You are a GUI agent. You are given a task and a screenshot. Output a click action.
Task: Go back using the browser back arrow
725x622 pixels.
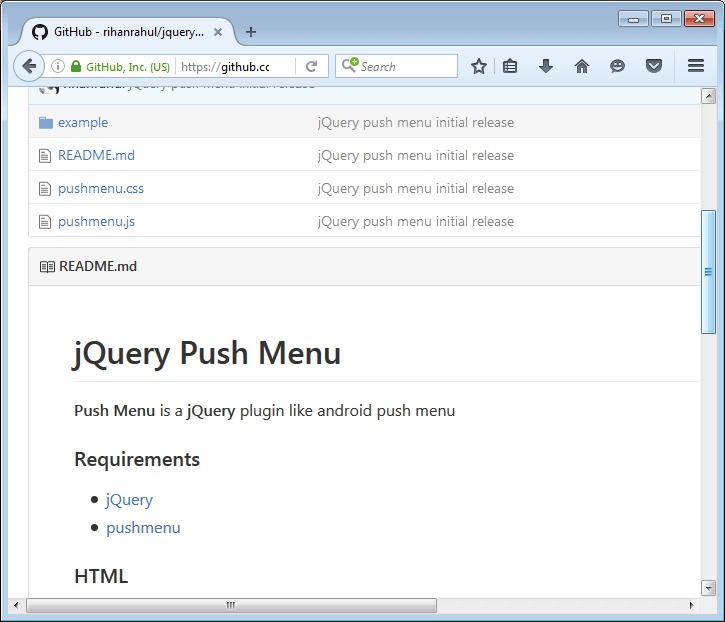pos(29,66)
